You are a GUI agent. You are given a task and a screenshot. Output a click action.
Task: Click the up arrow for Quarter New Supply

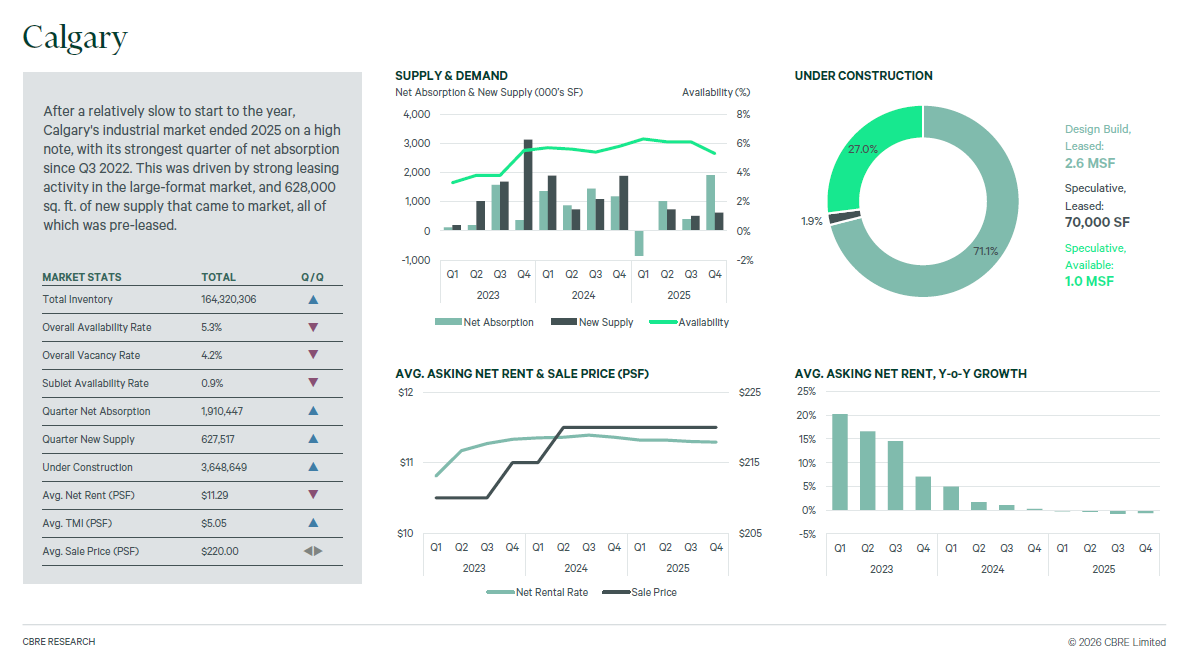[x=313, y=439]
